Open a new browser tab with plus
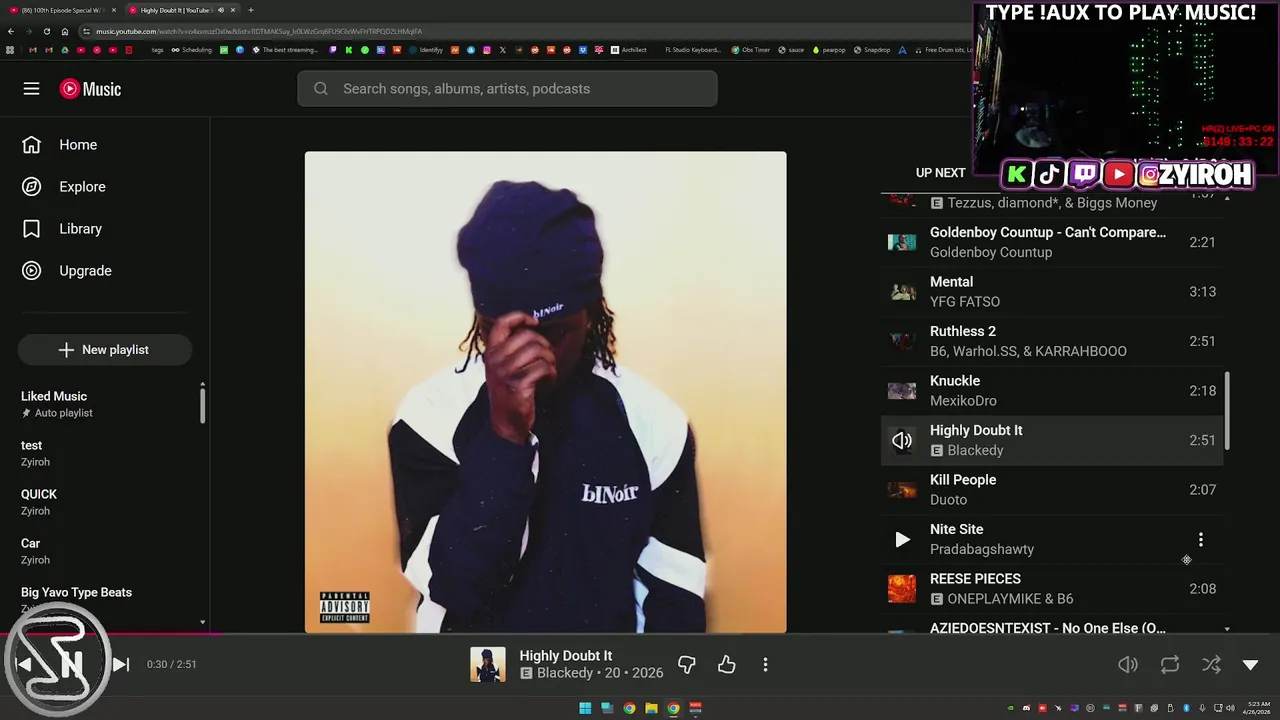Viewport: 1280px width, 720px height. [x=250, y=10]
